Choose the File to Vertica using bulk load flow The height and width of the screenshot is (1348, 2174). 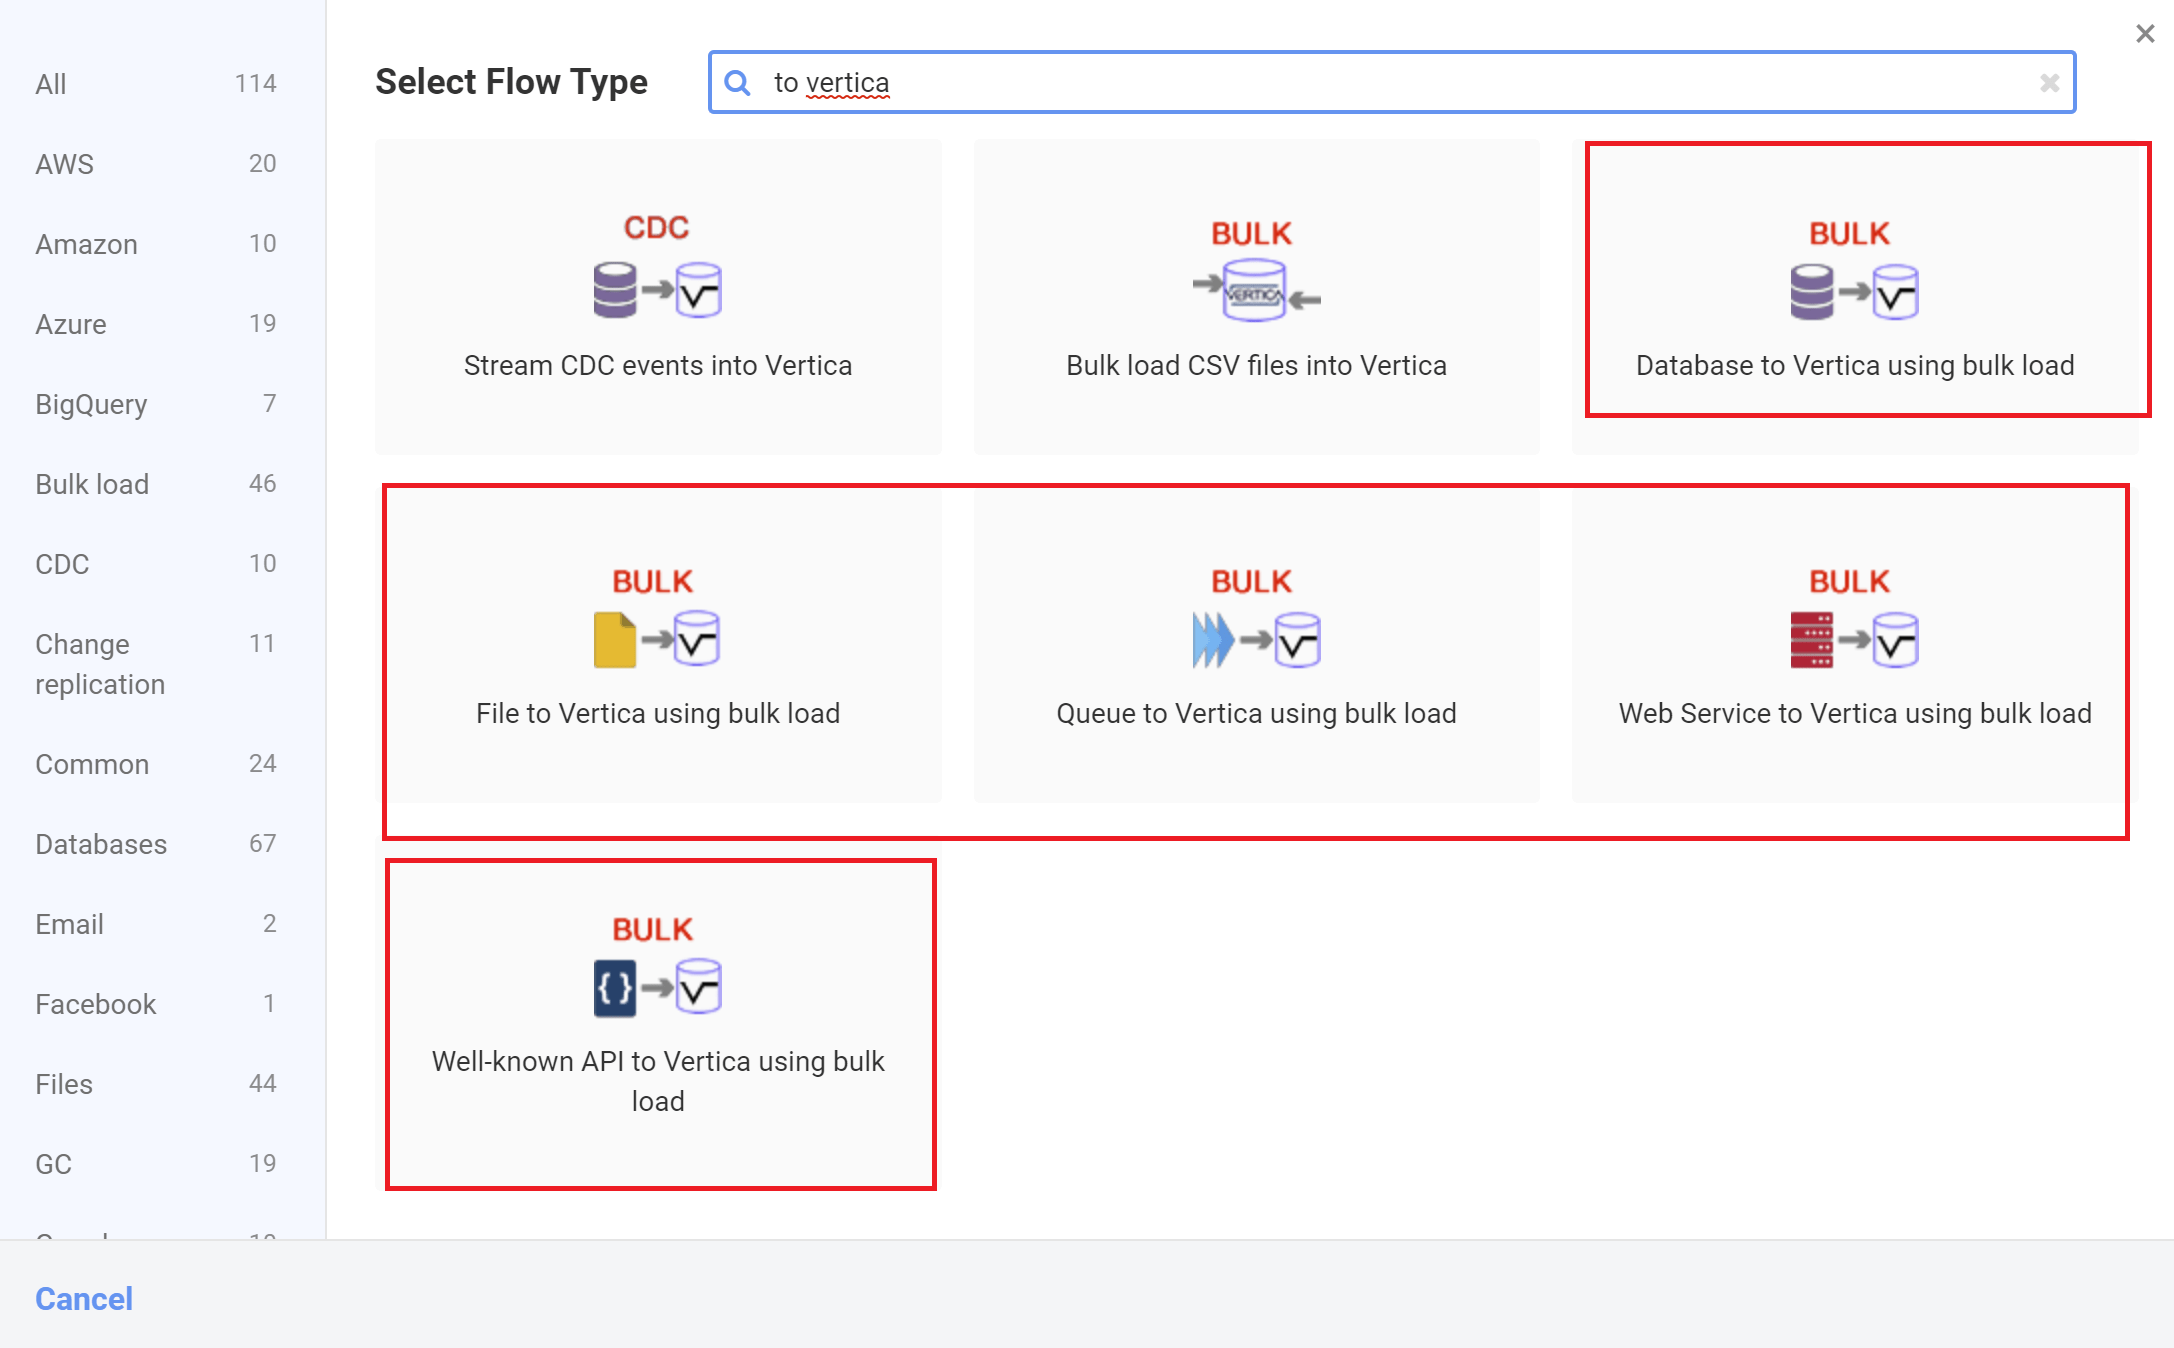pos(657,645)
